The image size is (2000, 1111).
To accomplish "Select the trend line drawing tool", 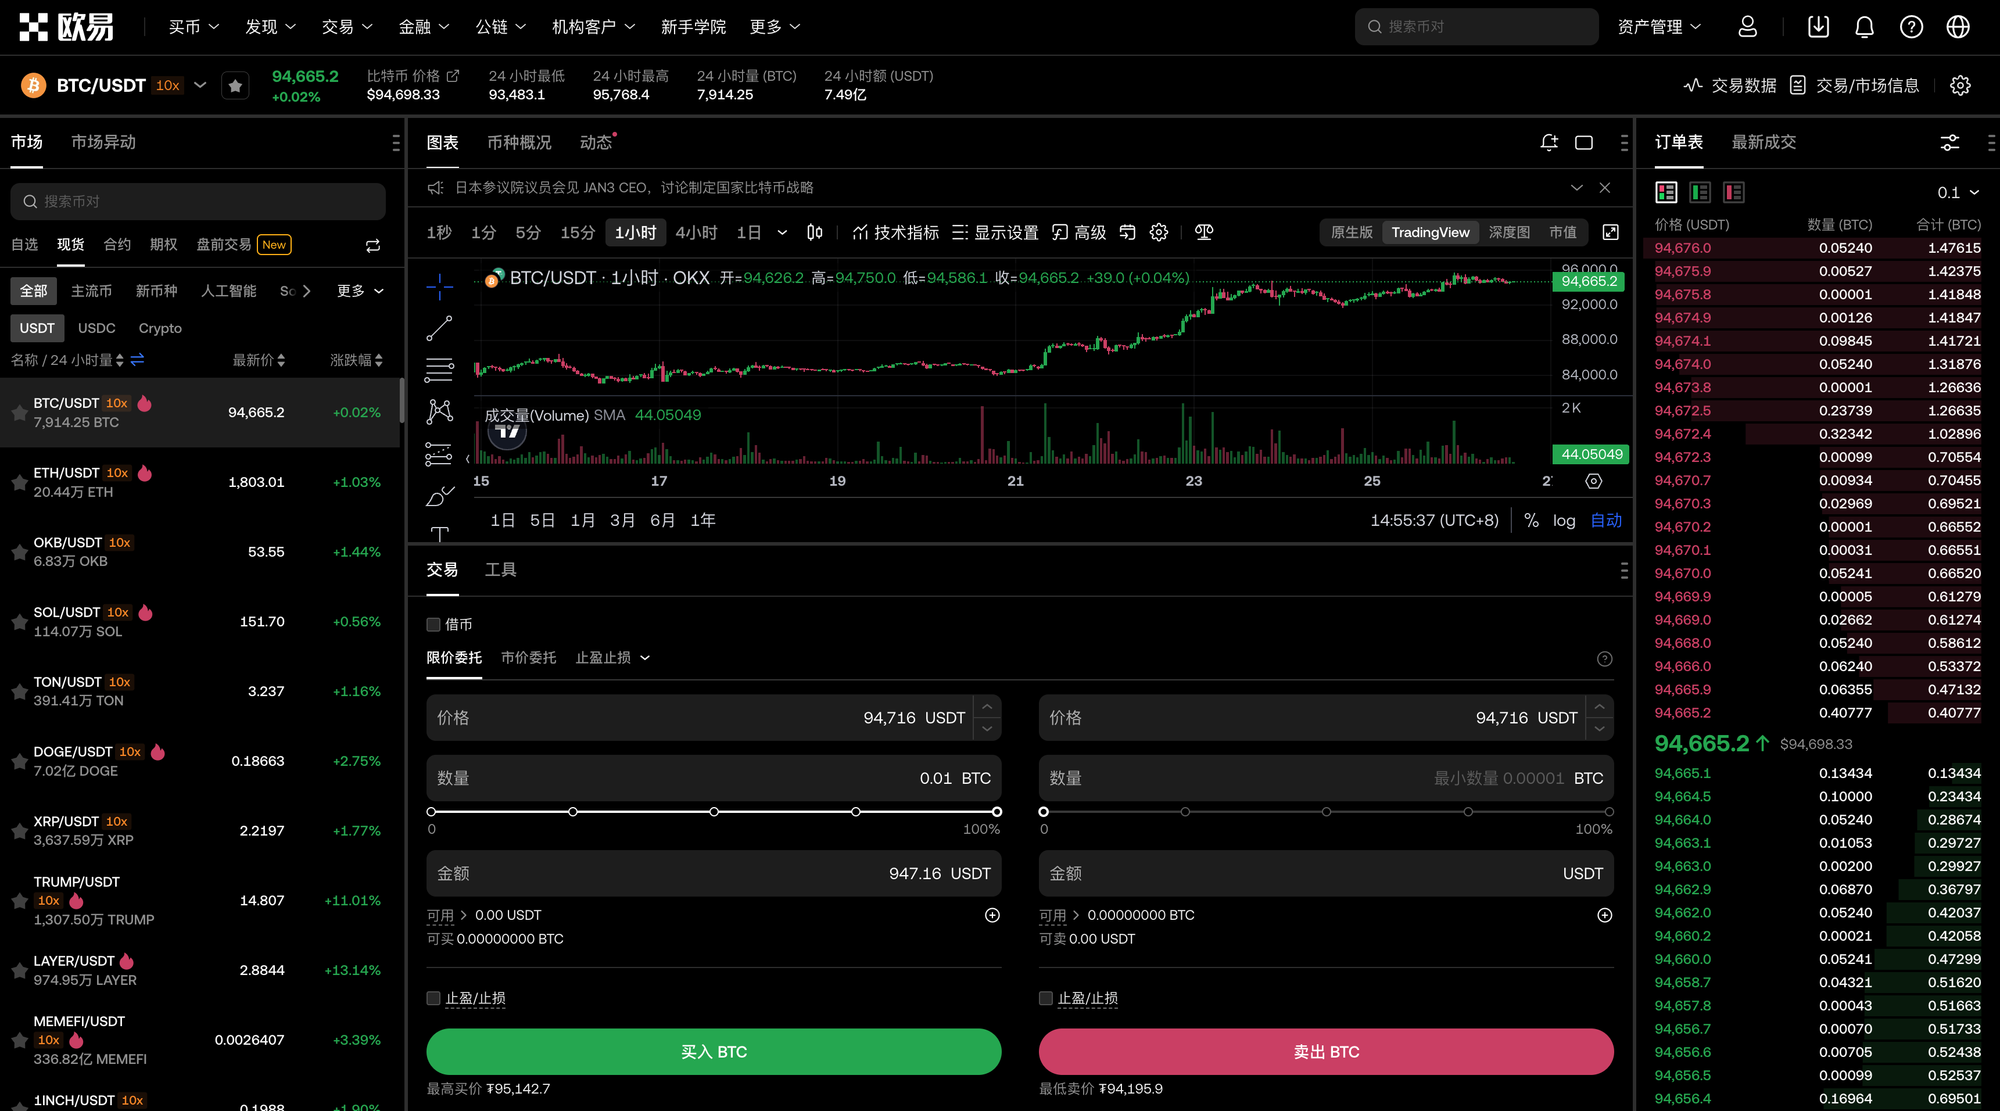I will click(x=439, y=328).
